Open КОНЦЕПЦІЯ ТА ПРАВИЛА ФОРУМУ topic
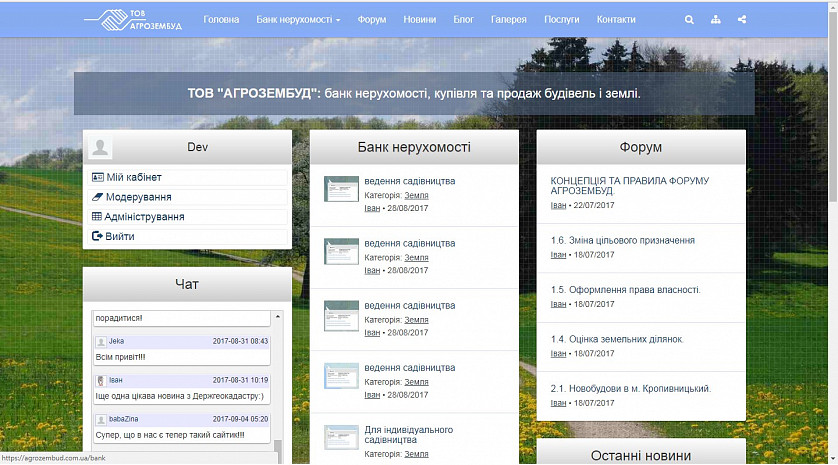Screen dimensions: 838x465 [630, 185]
